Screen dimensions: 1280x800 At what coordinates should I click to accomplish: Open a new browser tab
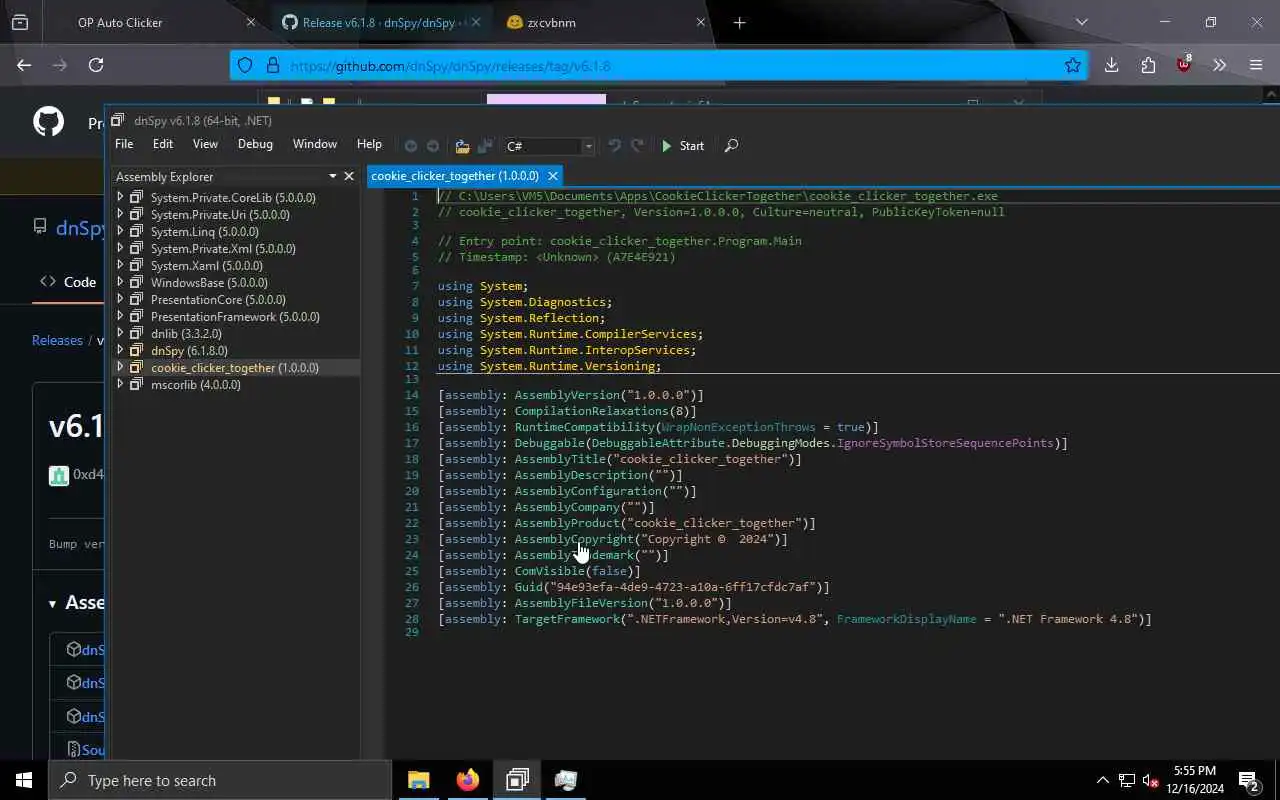point(740,22)
